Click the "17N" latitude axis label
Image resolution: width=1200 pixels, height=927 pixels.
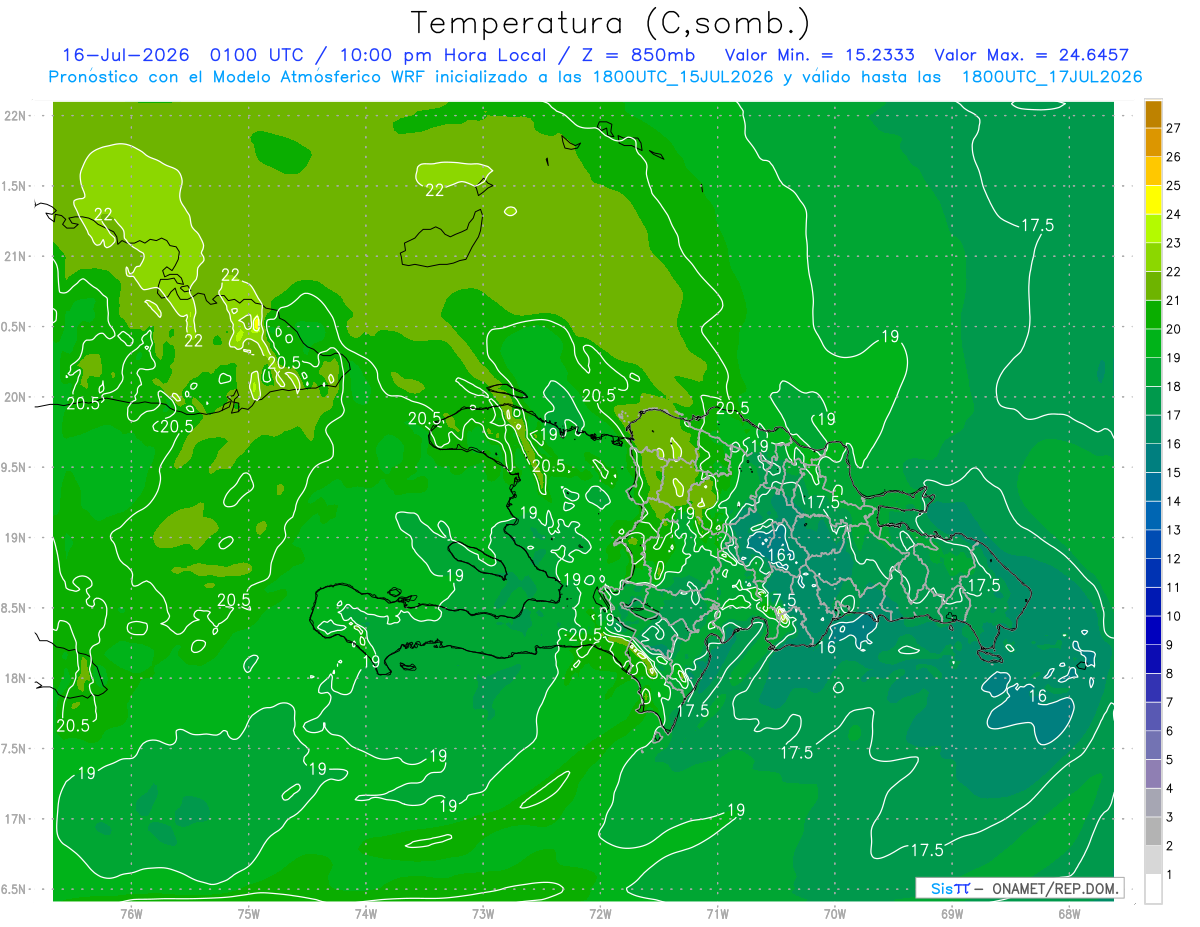pyautogui.click(x=14, y=819)
